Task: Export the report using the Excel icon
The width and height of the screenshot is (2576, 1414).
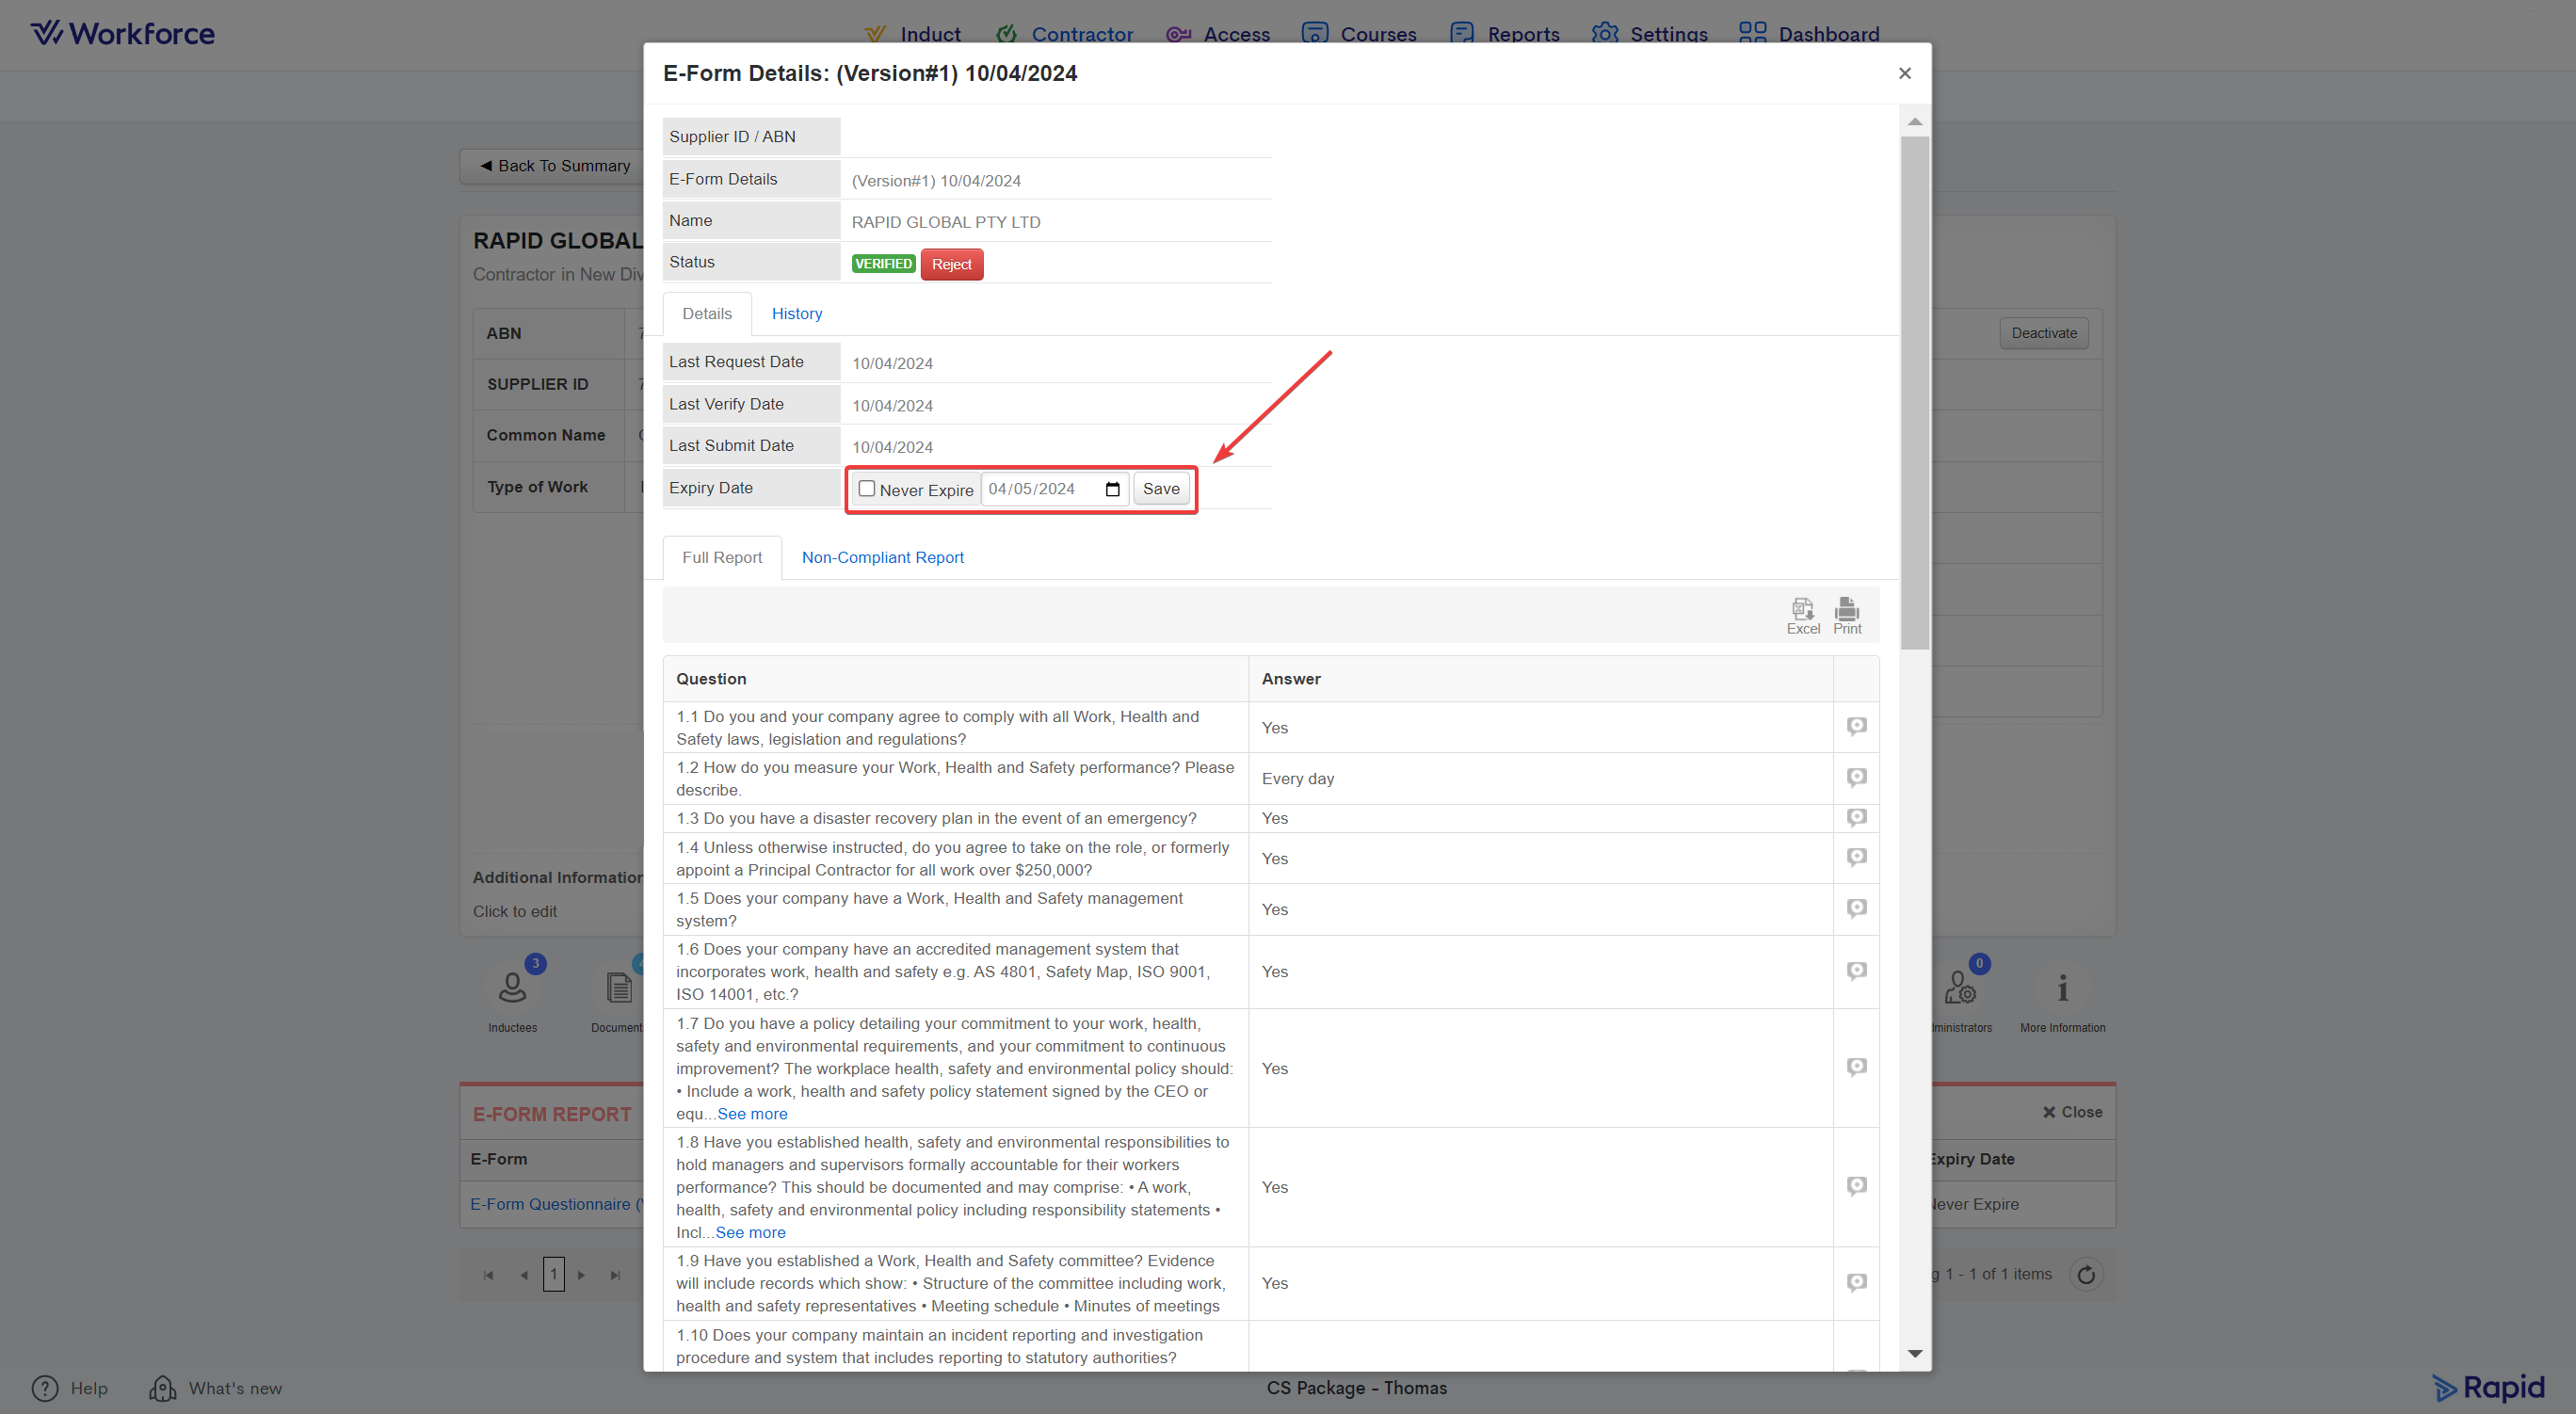Action: click(x=1802, y=615)
